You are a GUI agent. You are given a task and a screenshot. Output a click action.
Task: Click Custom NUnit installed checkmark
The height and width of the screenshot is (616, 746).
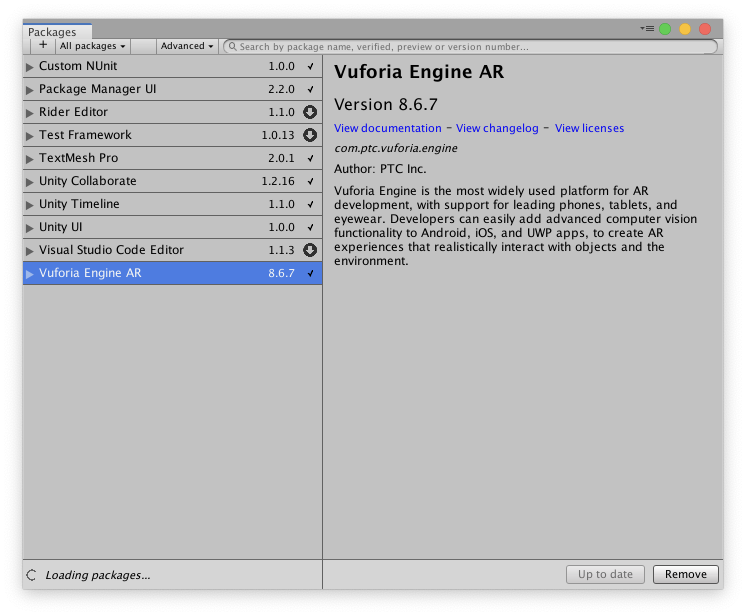point(311,67)
